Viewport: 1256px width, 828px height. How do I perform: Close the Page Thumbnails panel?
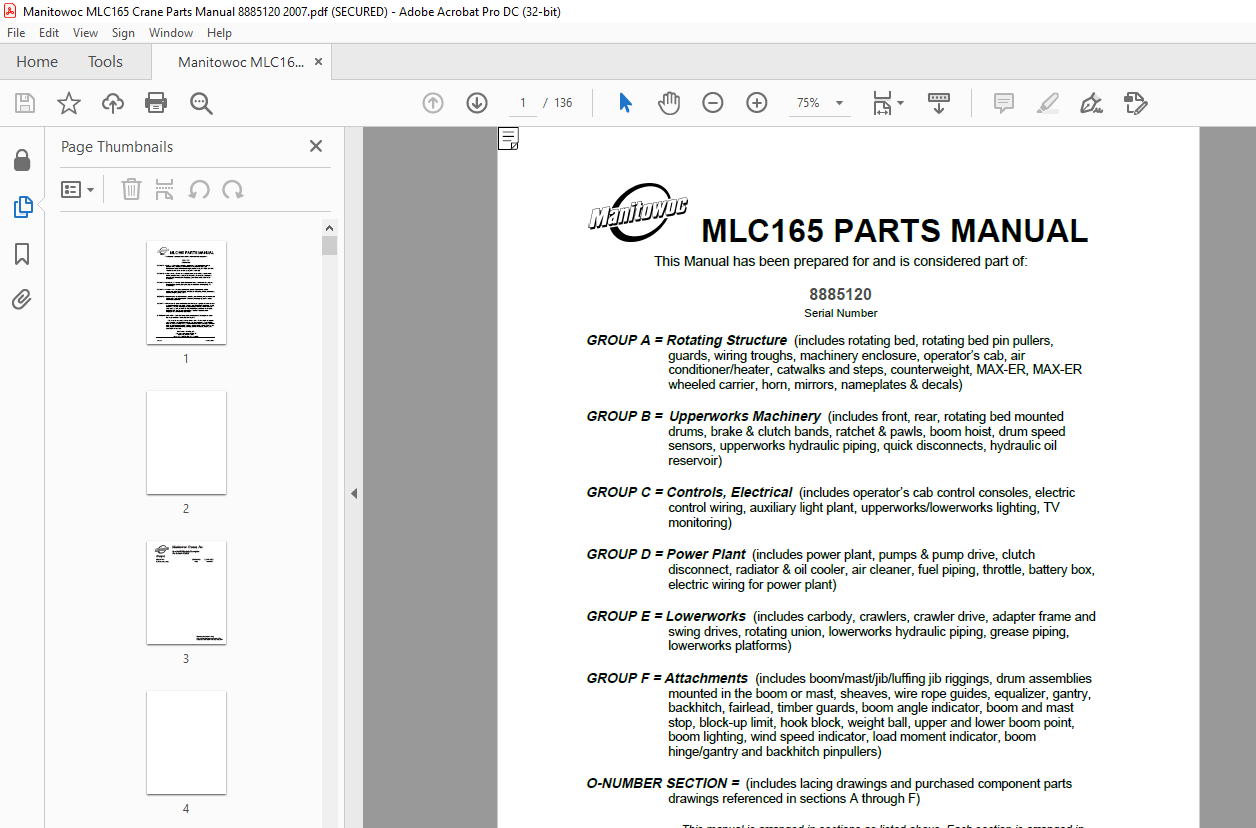pyautogui.click(x=316, y=146)
